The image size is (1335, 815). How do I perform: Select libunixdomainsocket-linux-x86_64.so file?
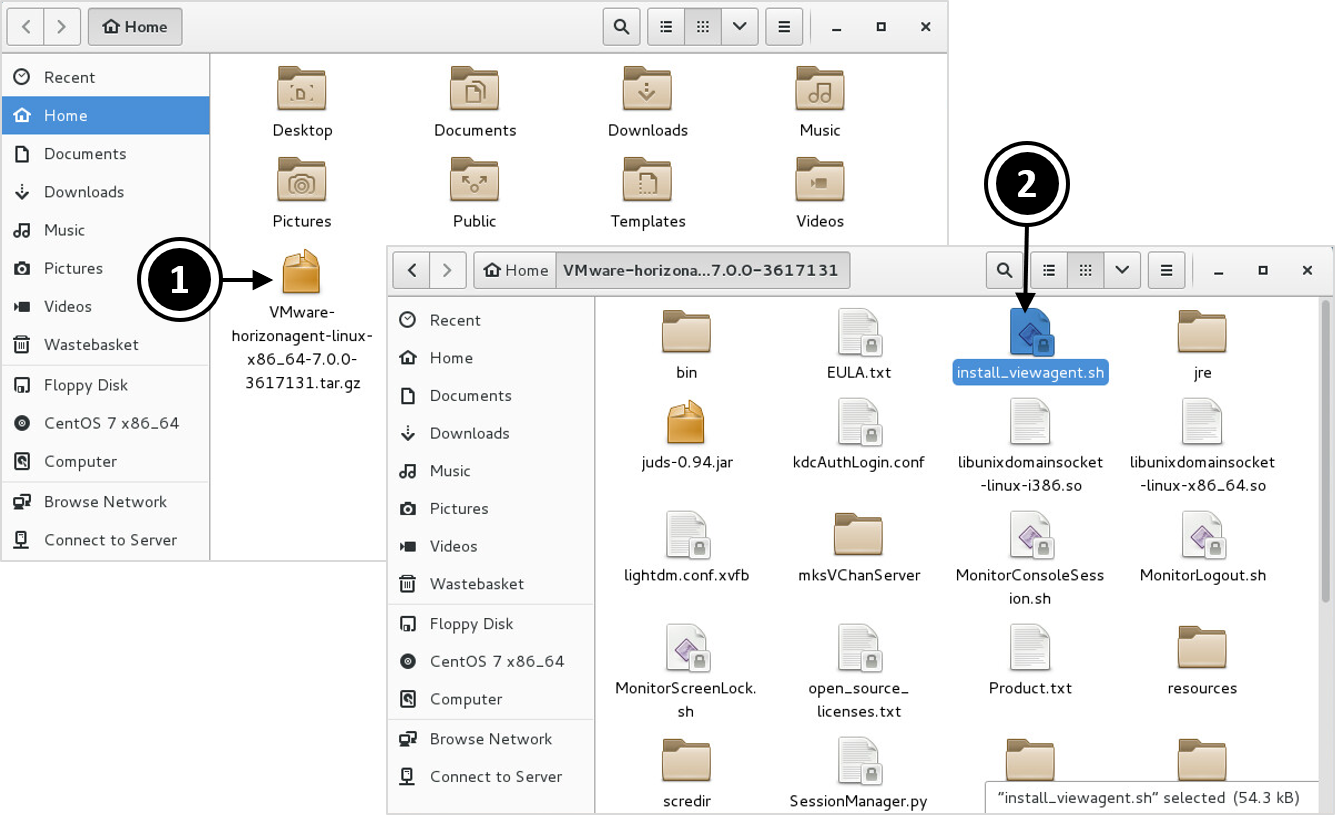click(1202, 422)
